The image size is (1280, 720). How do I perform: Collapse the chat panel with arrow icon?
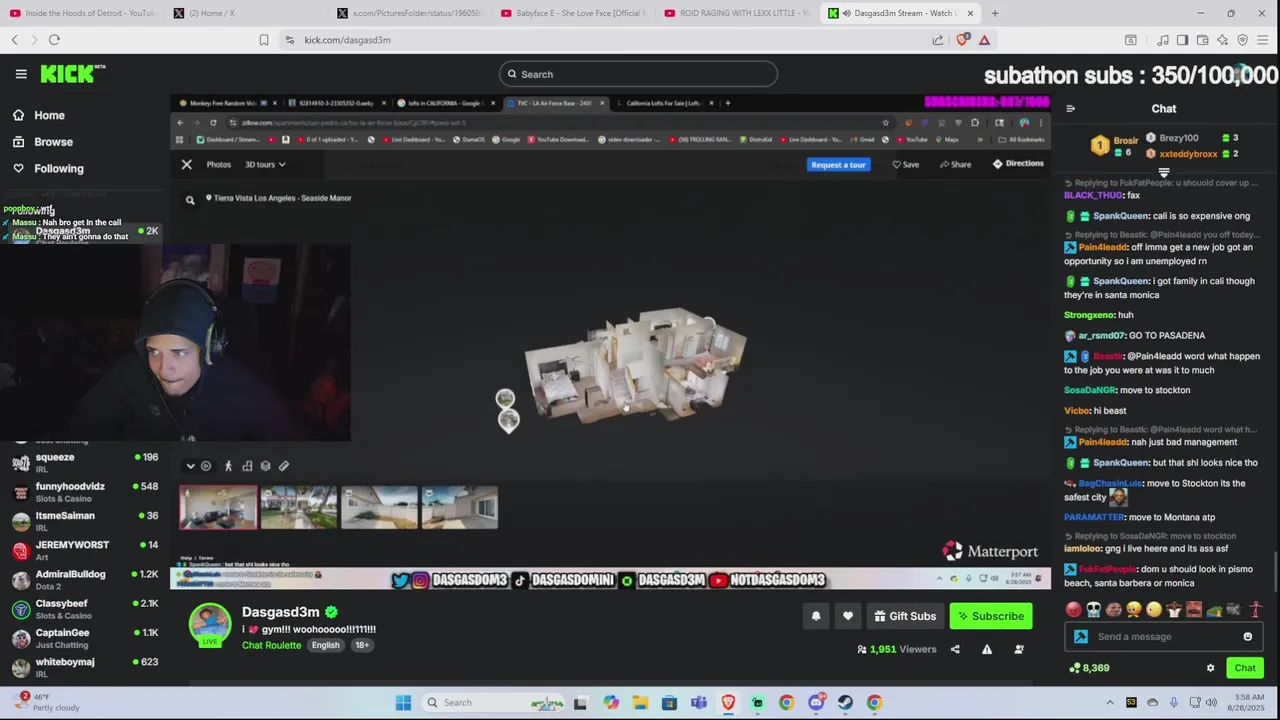(1071, 109)
